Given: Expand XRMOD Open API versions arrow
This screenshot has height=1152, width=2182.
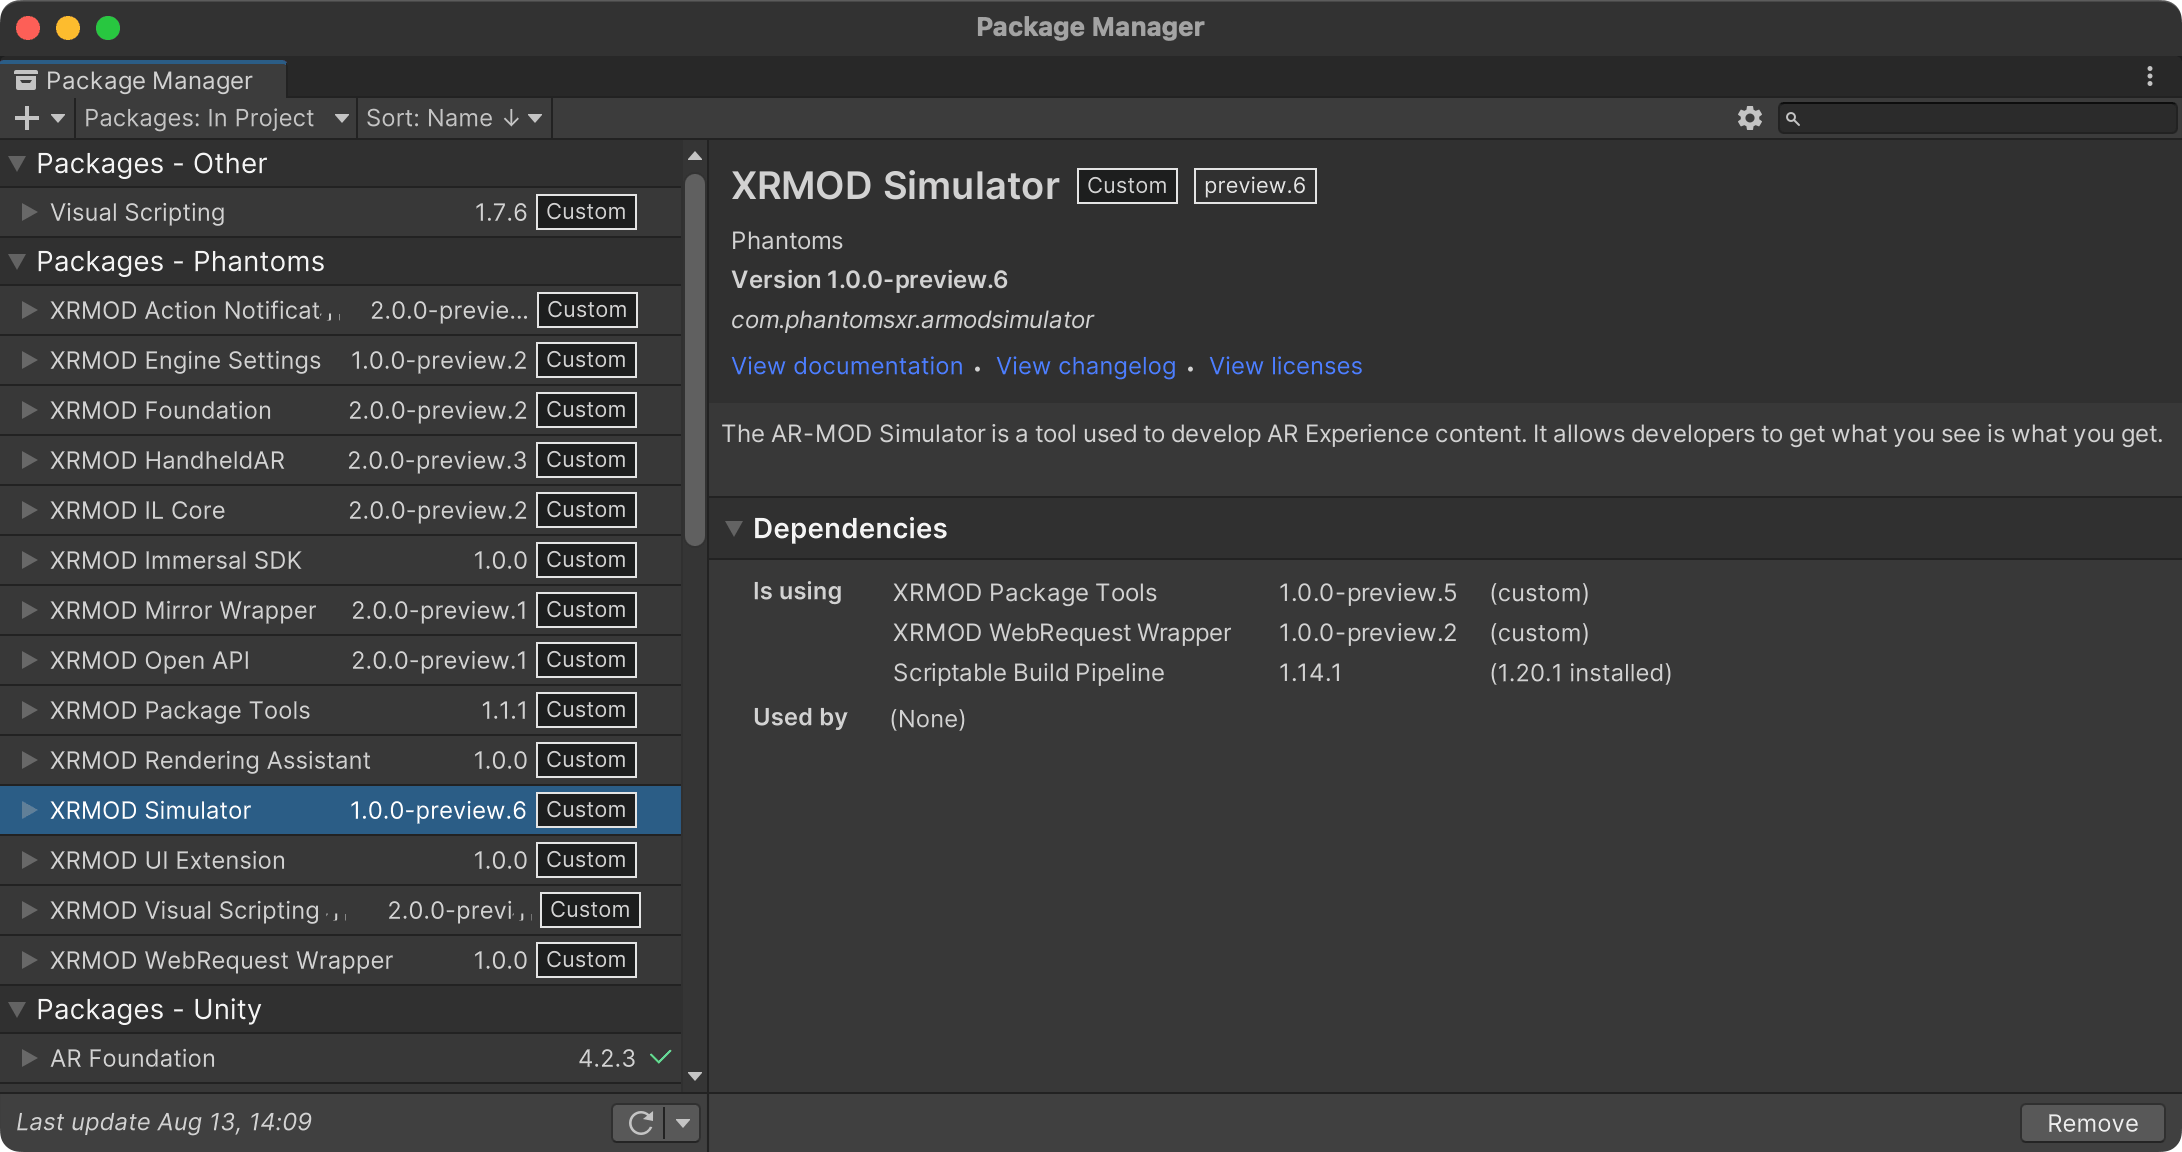Looking at the screenshot, I should click(29, 660).
